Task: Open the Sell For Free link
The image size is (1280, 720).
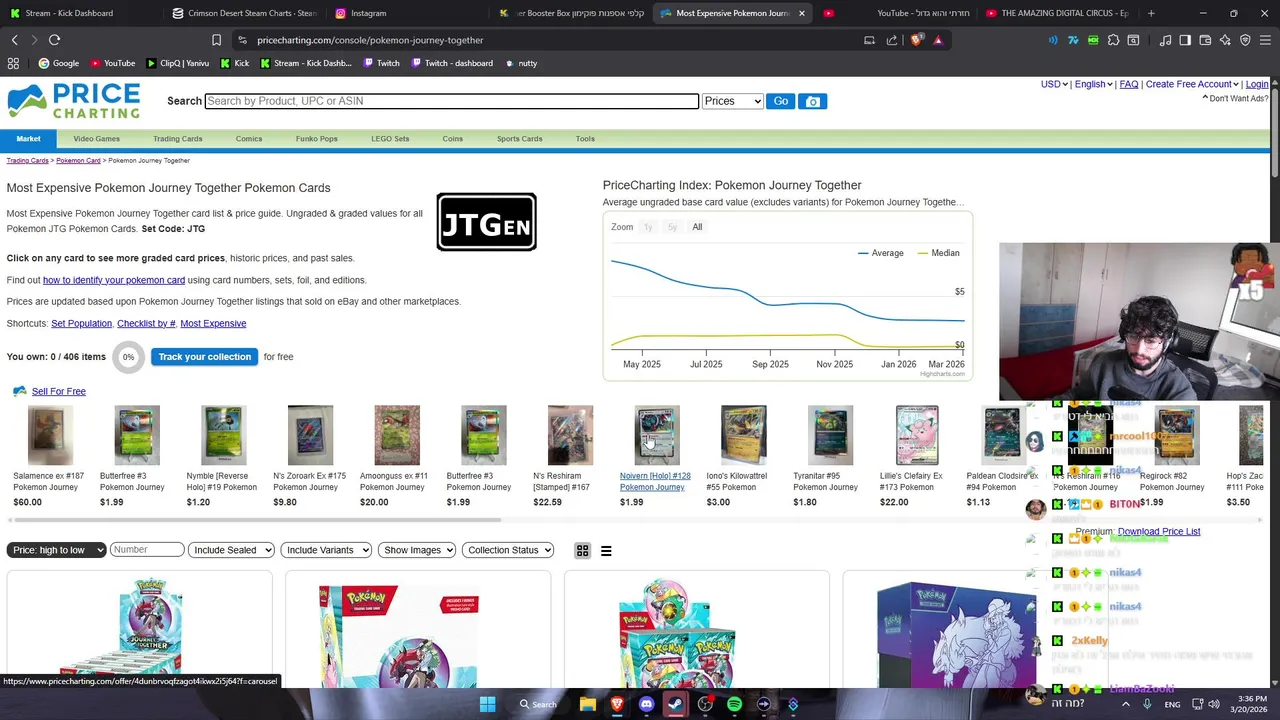Action: (x=59, y=391)
